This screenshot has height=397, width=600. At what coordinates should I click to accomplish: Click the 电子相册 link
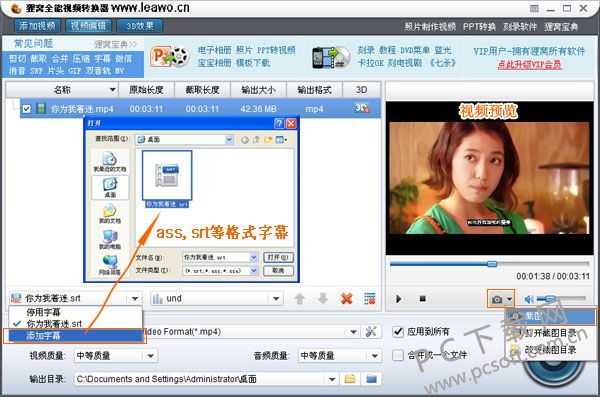coord(214,50)
